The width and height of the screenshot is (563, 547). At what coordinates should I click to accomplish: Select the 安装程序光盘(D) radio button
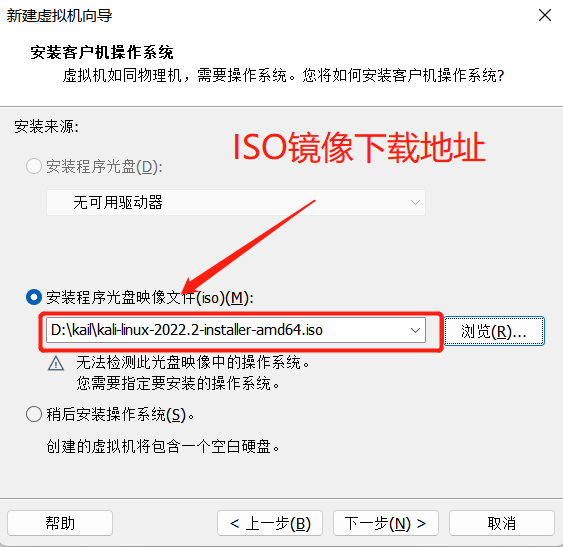[x=34, y=167]
